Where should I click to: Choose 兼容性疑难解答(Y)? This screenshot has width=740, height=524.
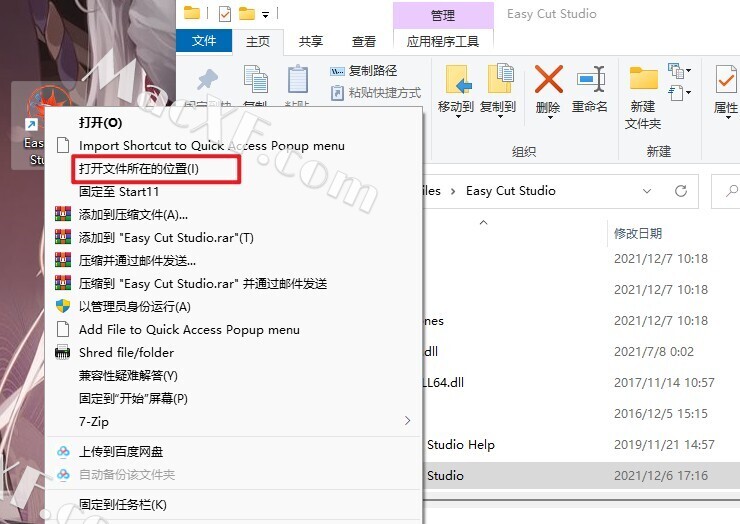click(234, 376)
